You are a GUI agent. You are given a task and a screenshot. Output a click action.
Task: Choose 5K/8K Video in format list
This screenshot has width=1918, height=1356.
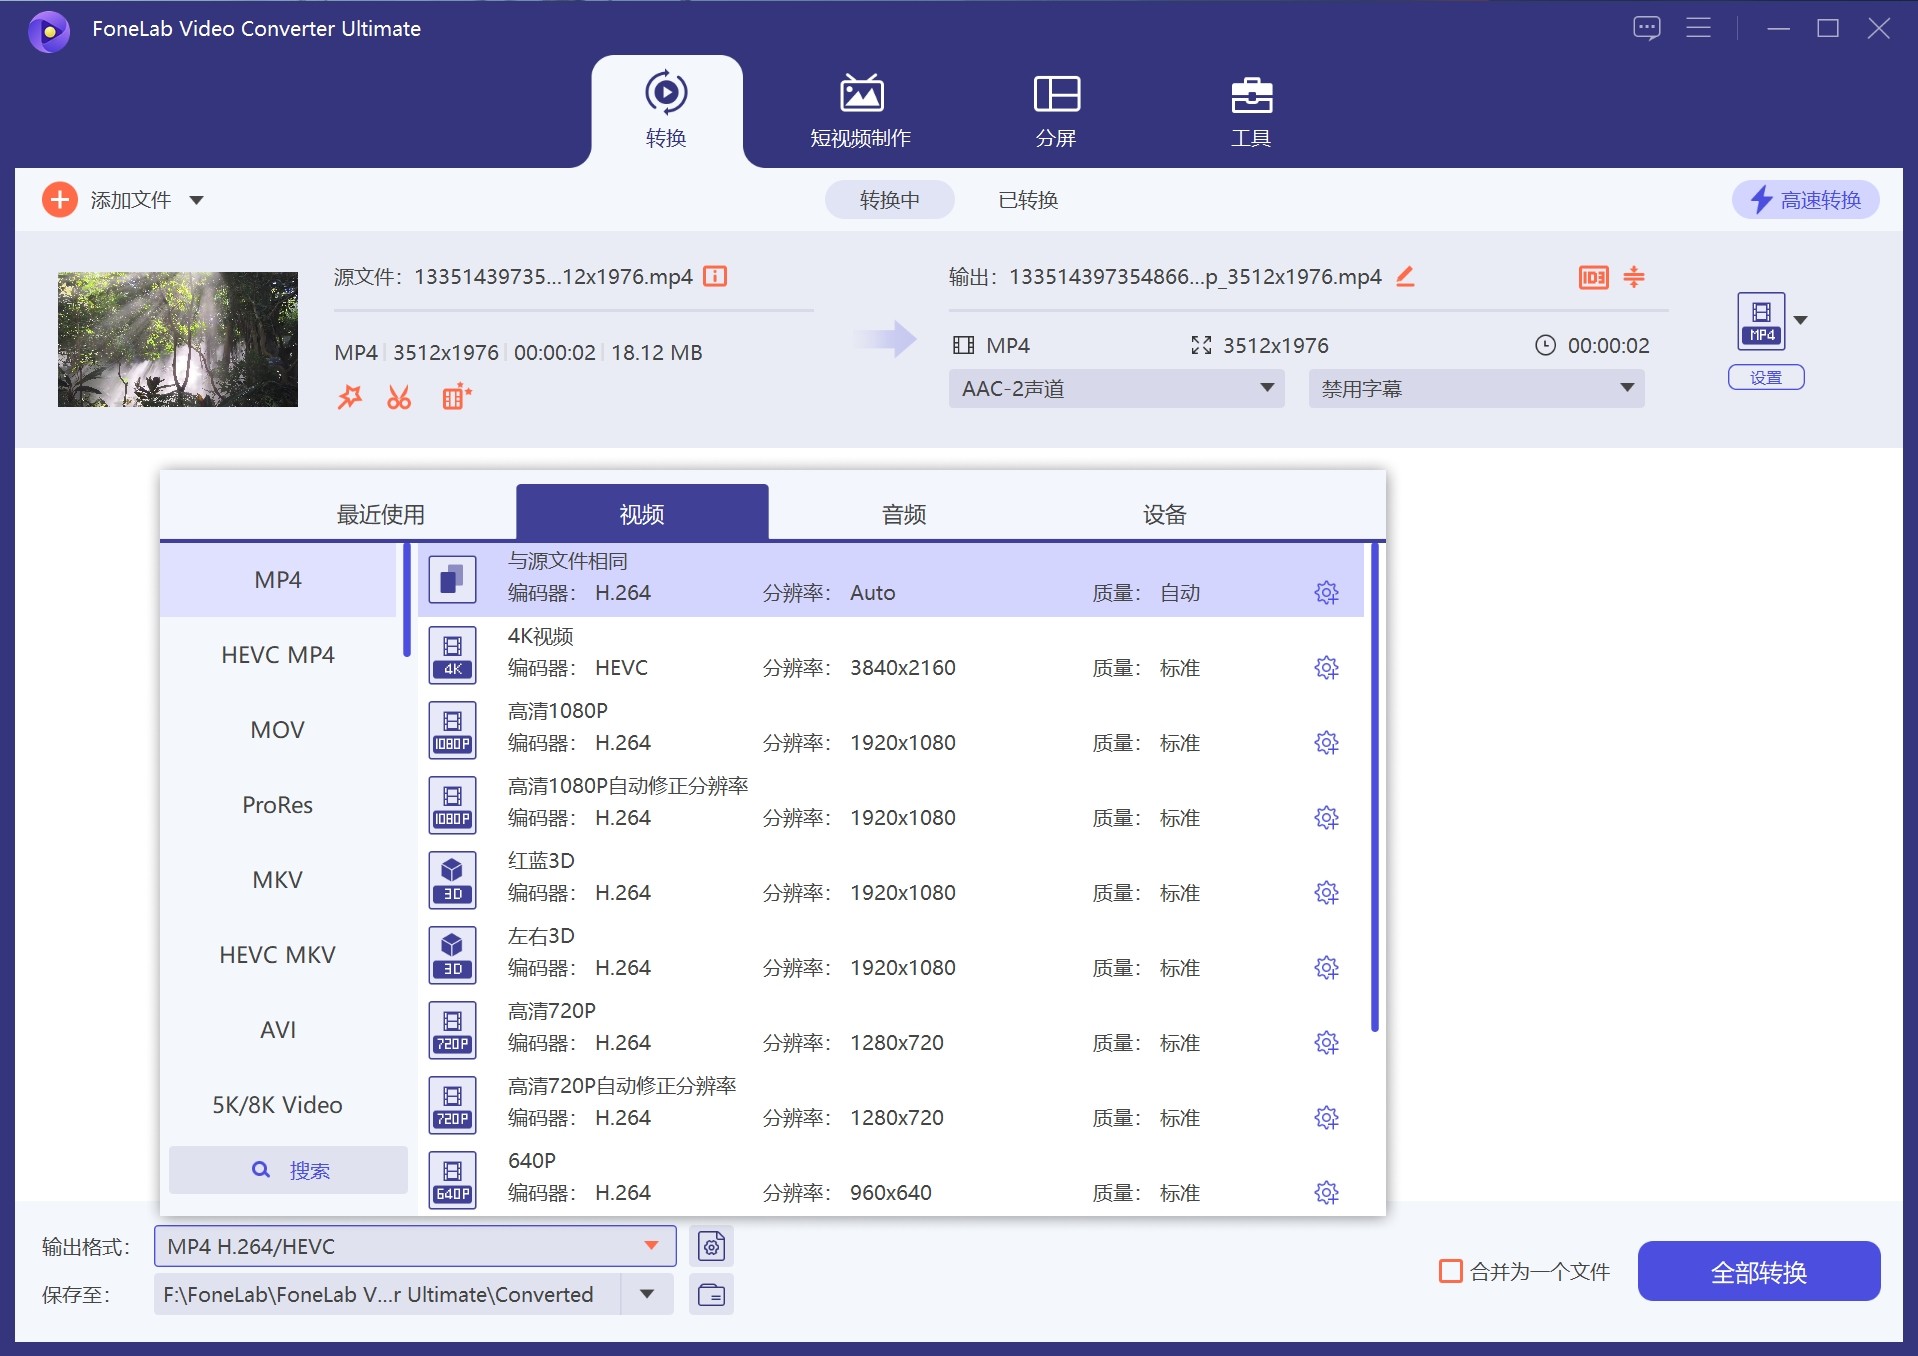click(278, 1105)
